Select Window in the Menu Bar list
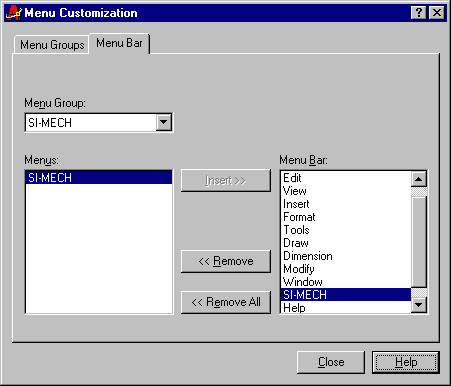This screenshot has height=386, width=451. coord(346,282)
